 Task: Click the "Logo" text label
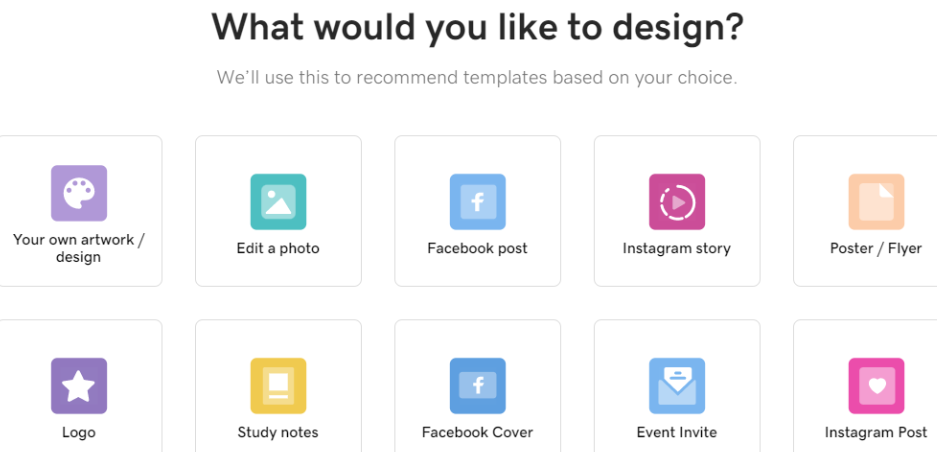(79, 432)
